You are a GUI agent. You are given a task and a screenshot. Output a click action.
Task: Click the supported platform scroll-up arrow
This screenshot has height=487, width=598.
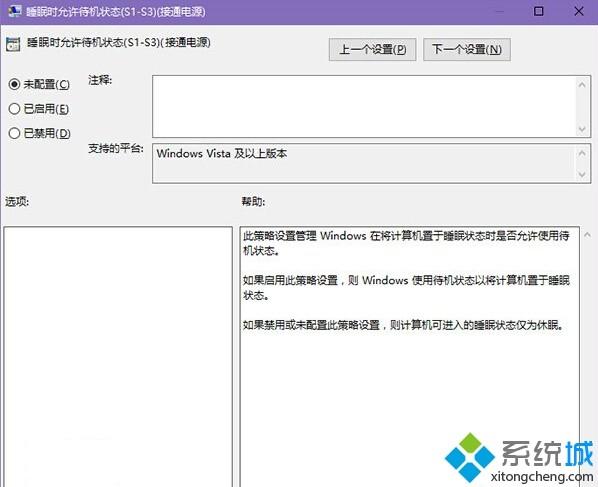click(x=582, y=153)
